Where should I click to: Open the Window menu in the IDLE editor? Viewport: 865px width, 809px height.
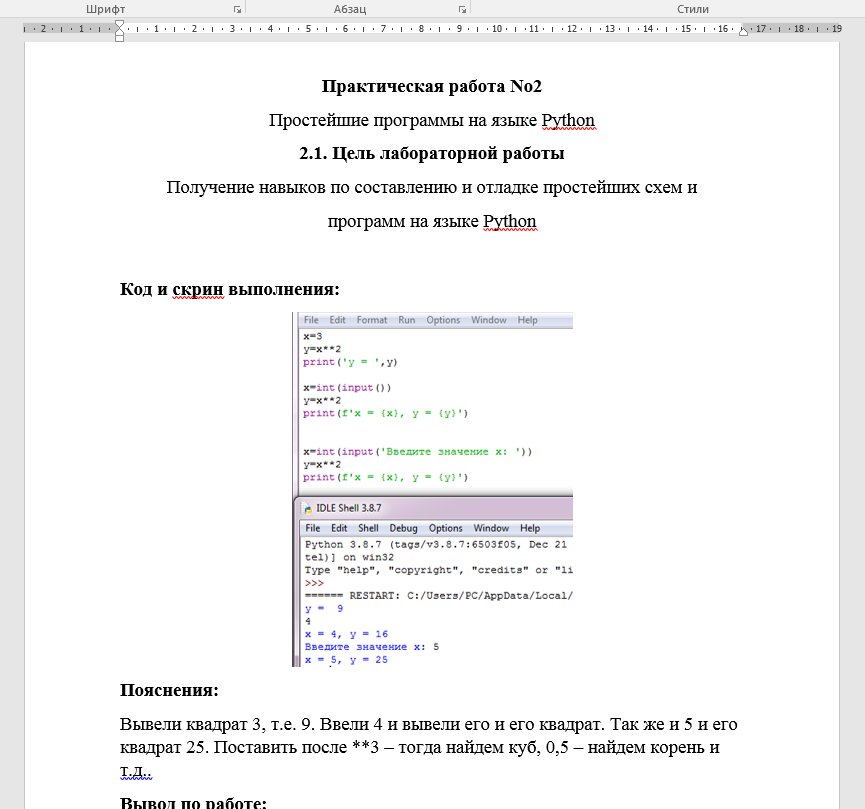pos(488,319)
